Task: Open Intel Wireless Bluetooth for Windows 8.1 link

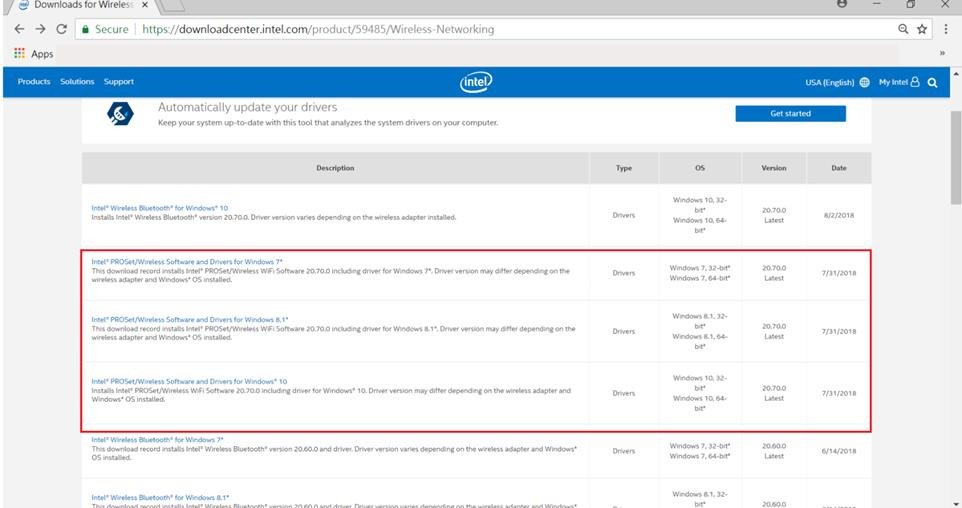Action: pyautogui.click(x=160, y=498)
